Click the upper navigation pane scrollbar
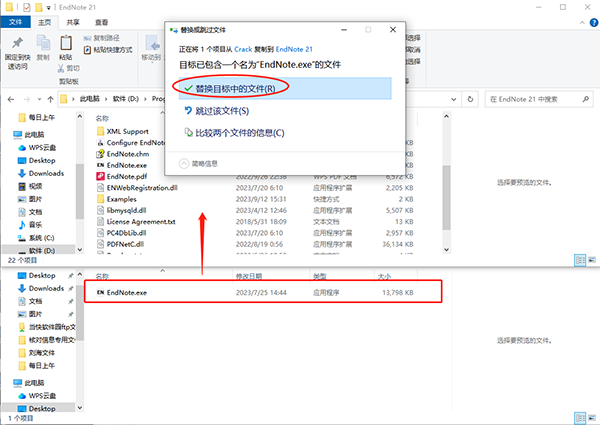Image resolution: width=600 pixels, height=425 pixels. [80, 191]
